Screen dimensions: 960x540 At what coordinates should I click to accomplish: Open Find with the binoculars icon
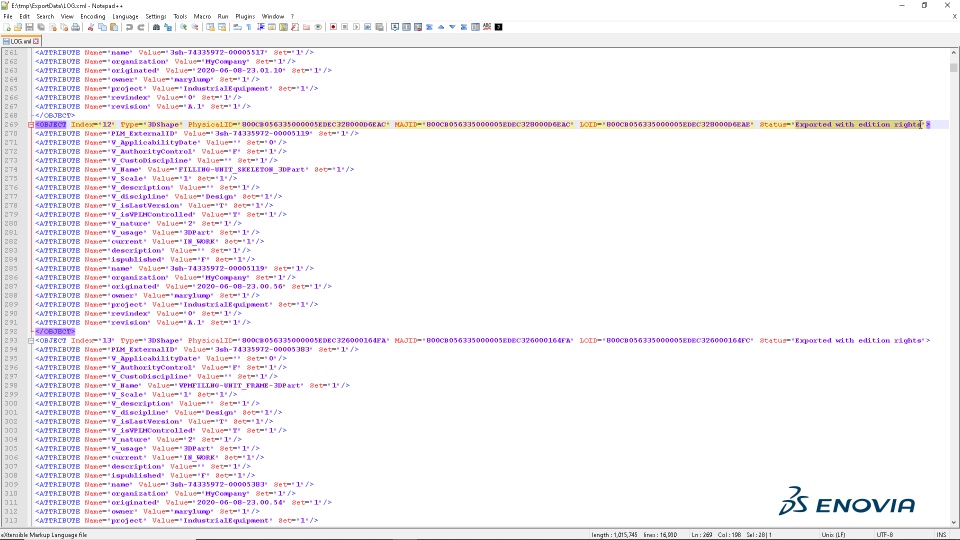coord(156,27)
